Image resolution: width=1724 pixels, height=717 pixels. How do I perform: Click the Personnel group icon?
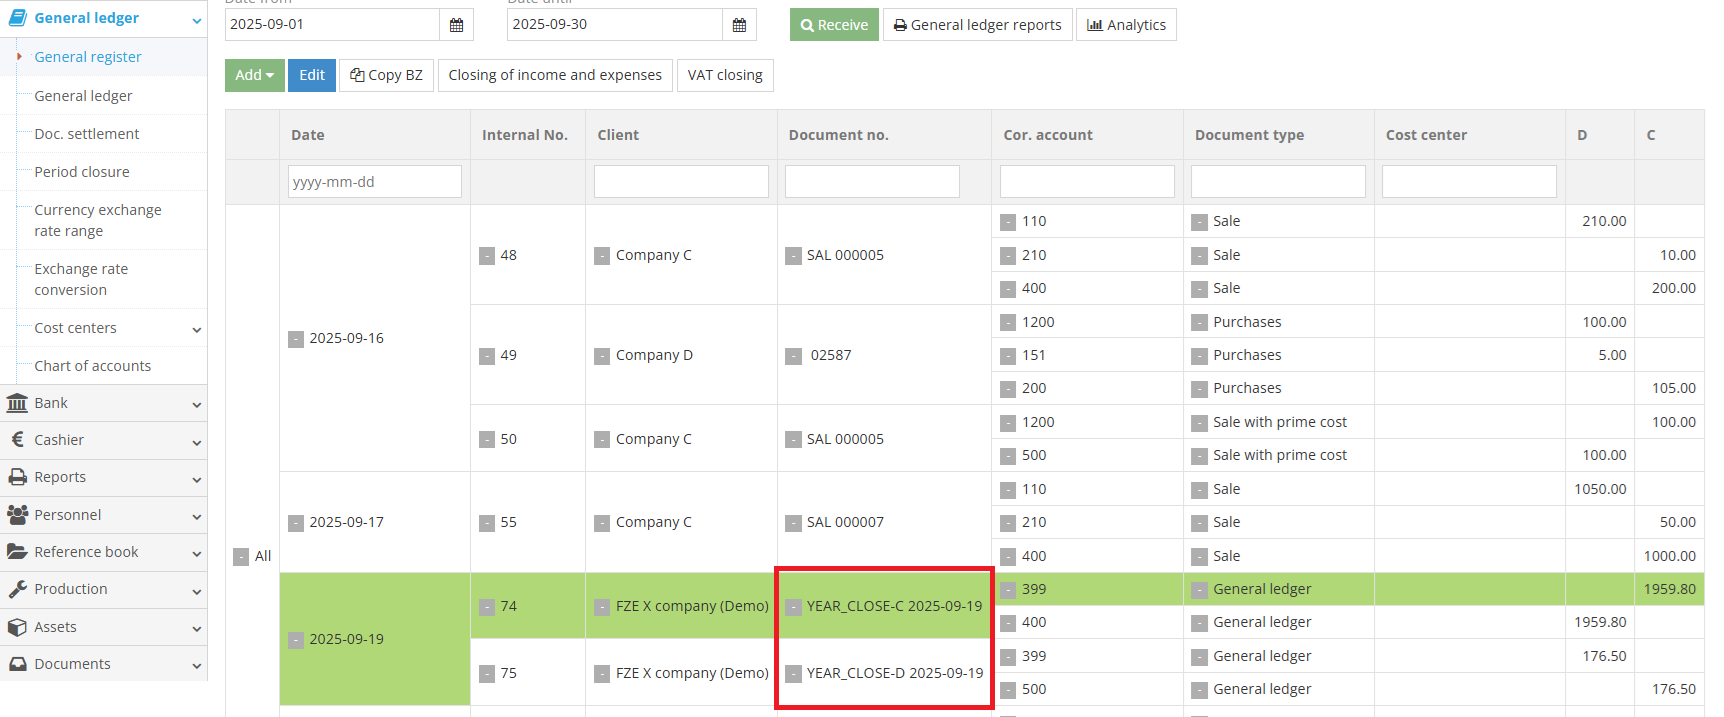point(17,515)
